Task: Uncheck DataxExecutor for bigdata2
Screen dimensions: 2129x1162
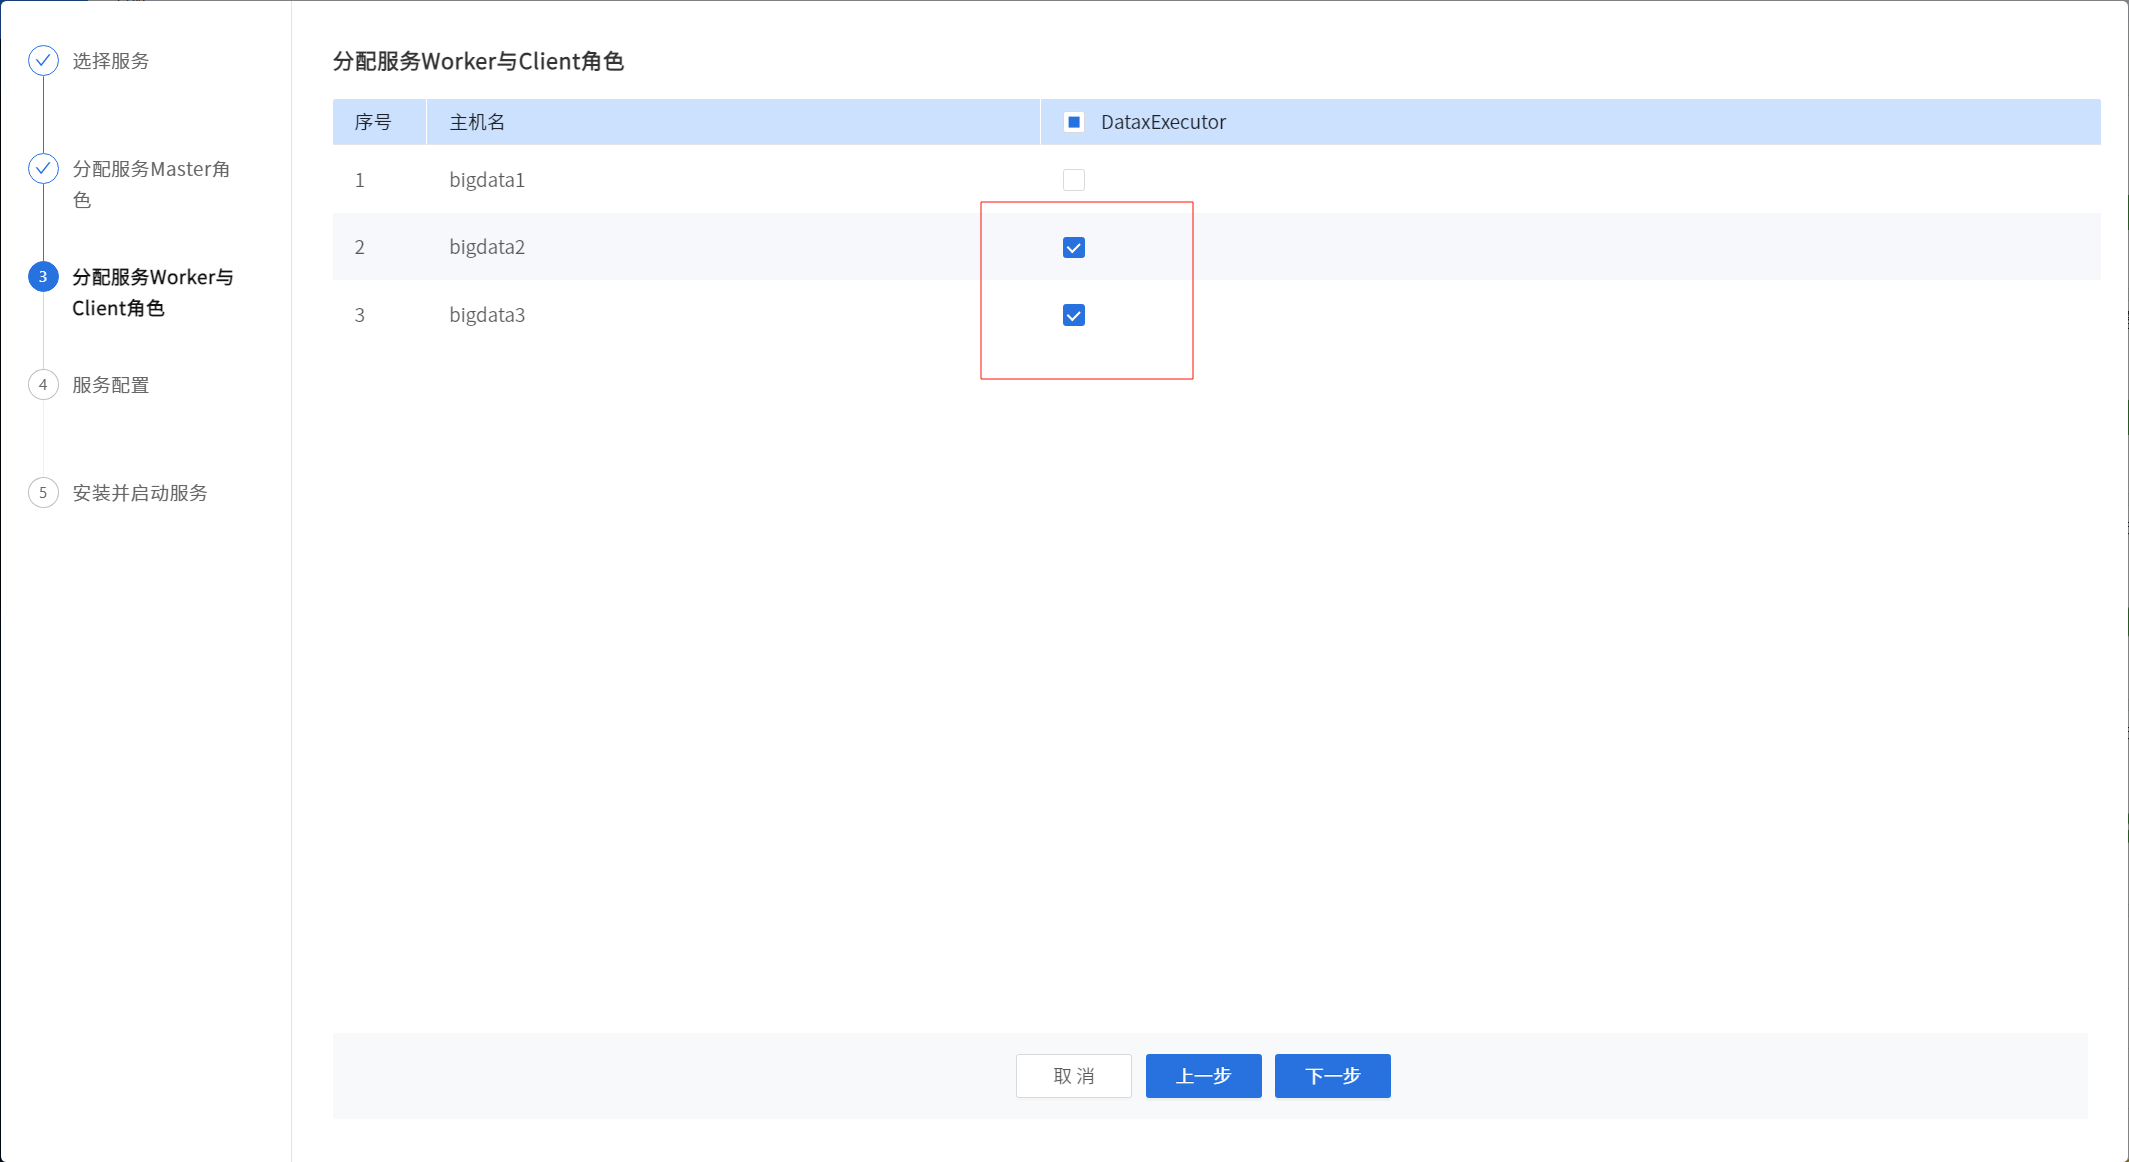Action: click(x=1074, y=247)
